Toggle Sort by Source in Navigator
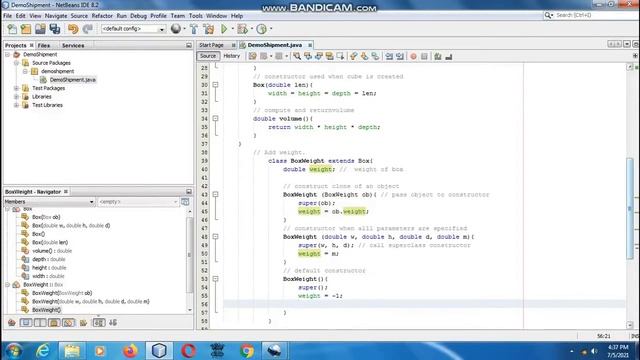This screenshot has height=360, width=640. (113, 323)
